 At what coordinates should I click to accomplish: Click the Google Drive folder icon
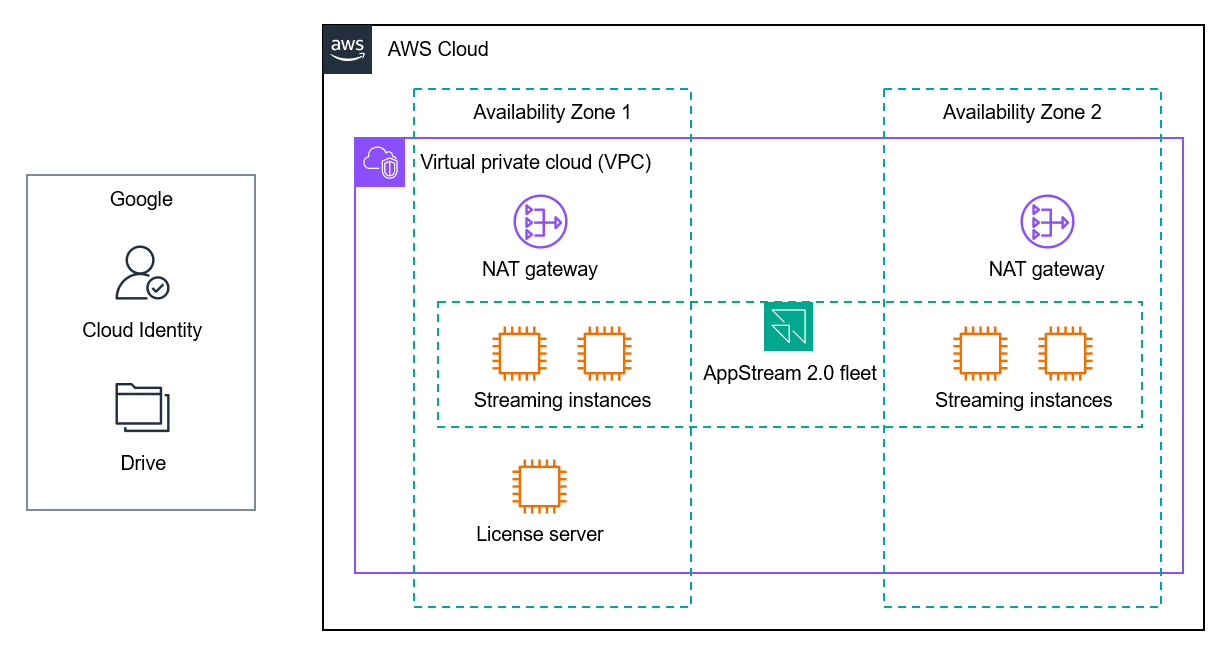click(x=140, y=408)
